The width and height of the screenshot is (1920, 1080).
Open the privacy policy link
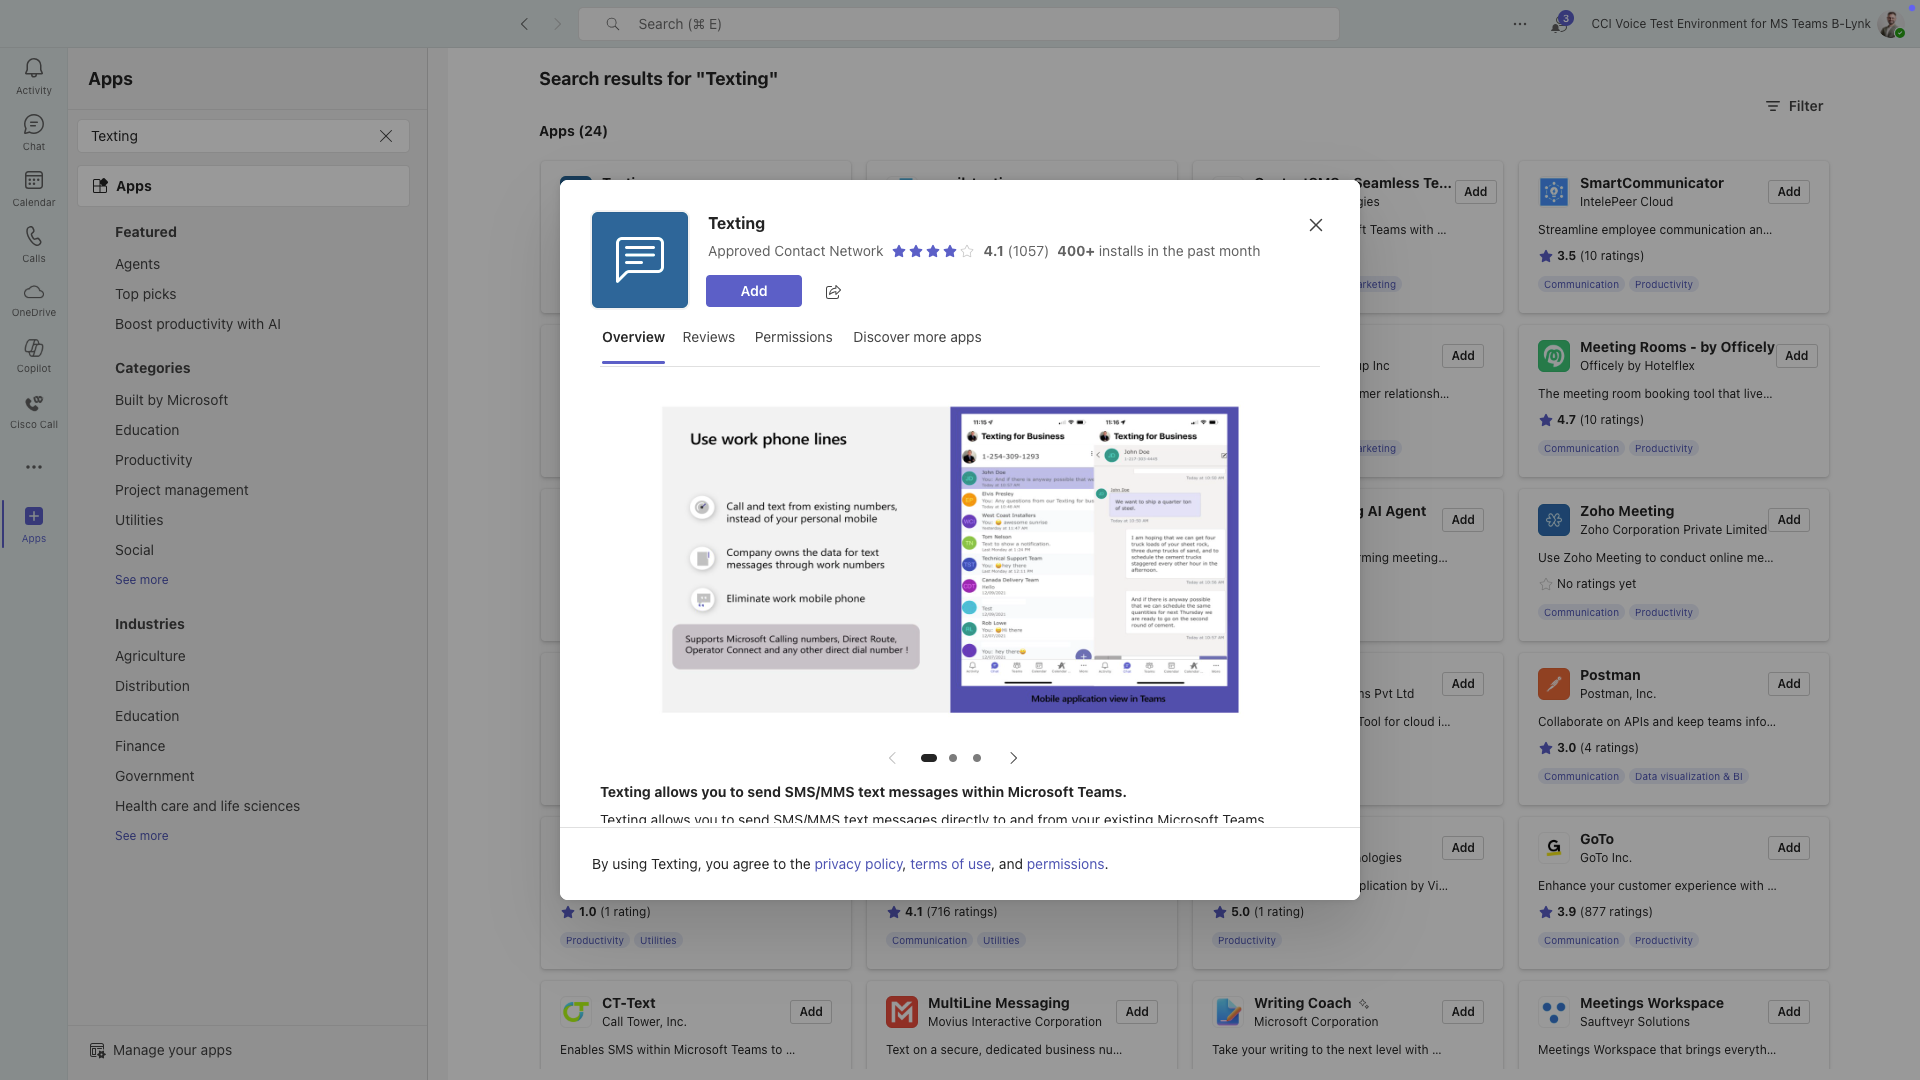point(858,864)
